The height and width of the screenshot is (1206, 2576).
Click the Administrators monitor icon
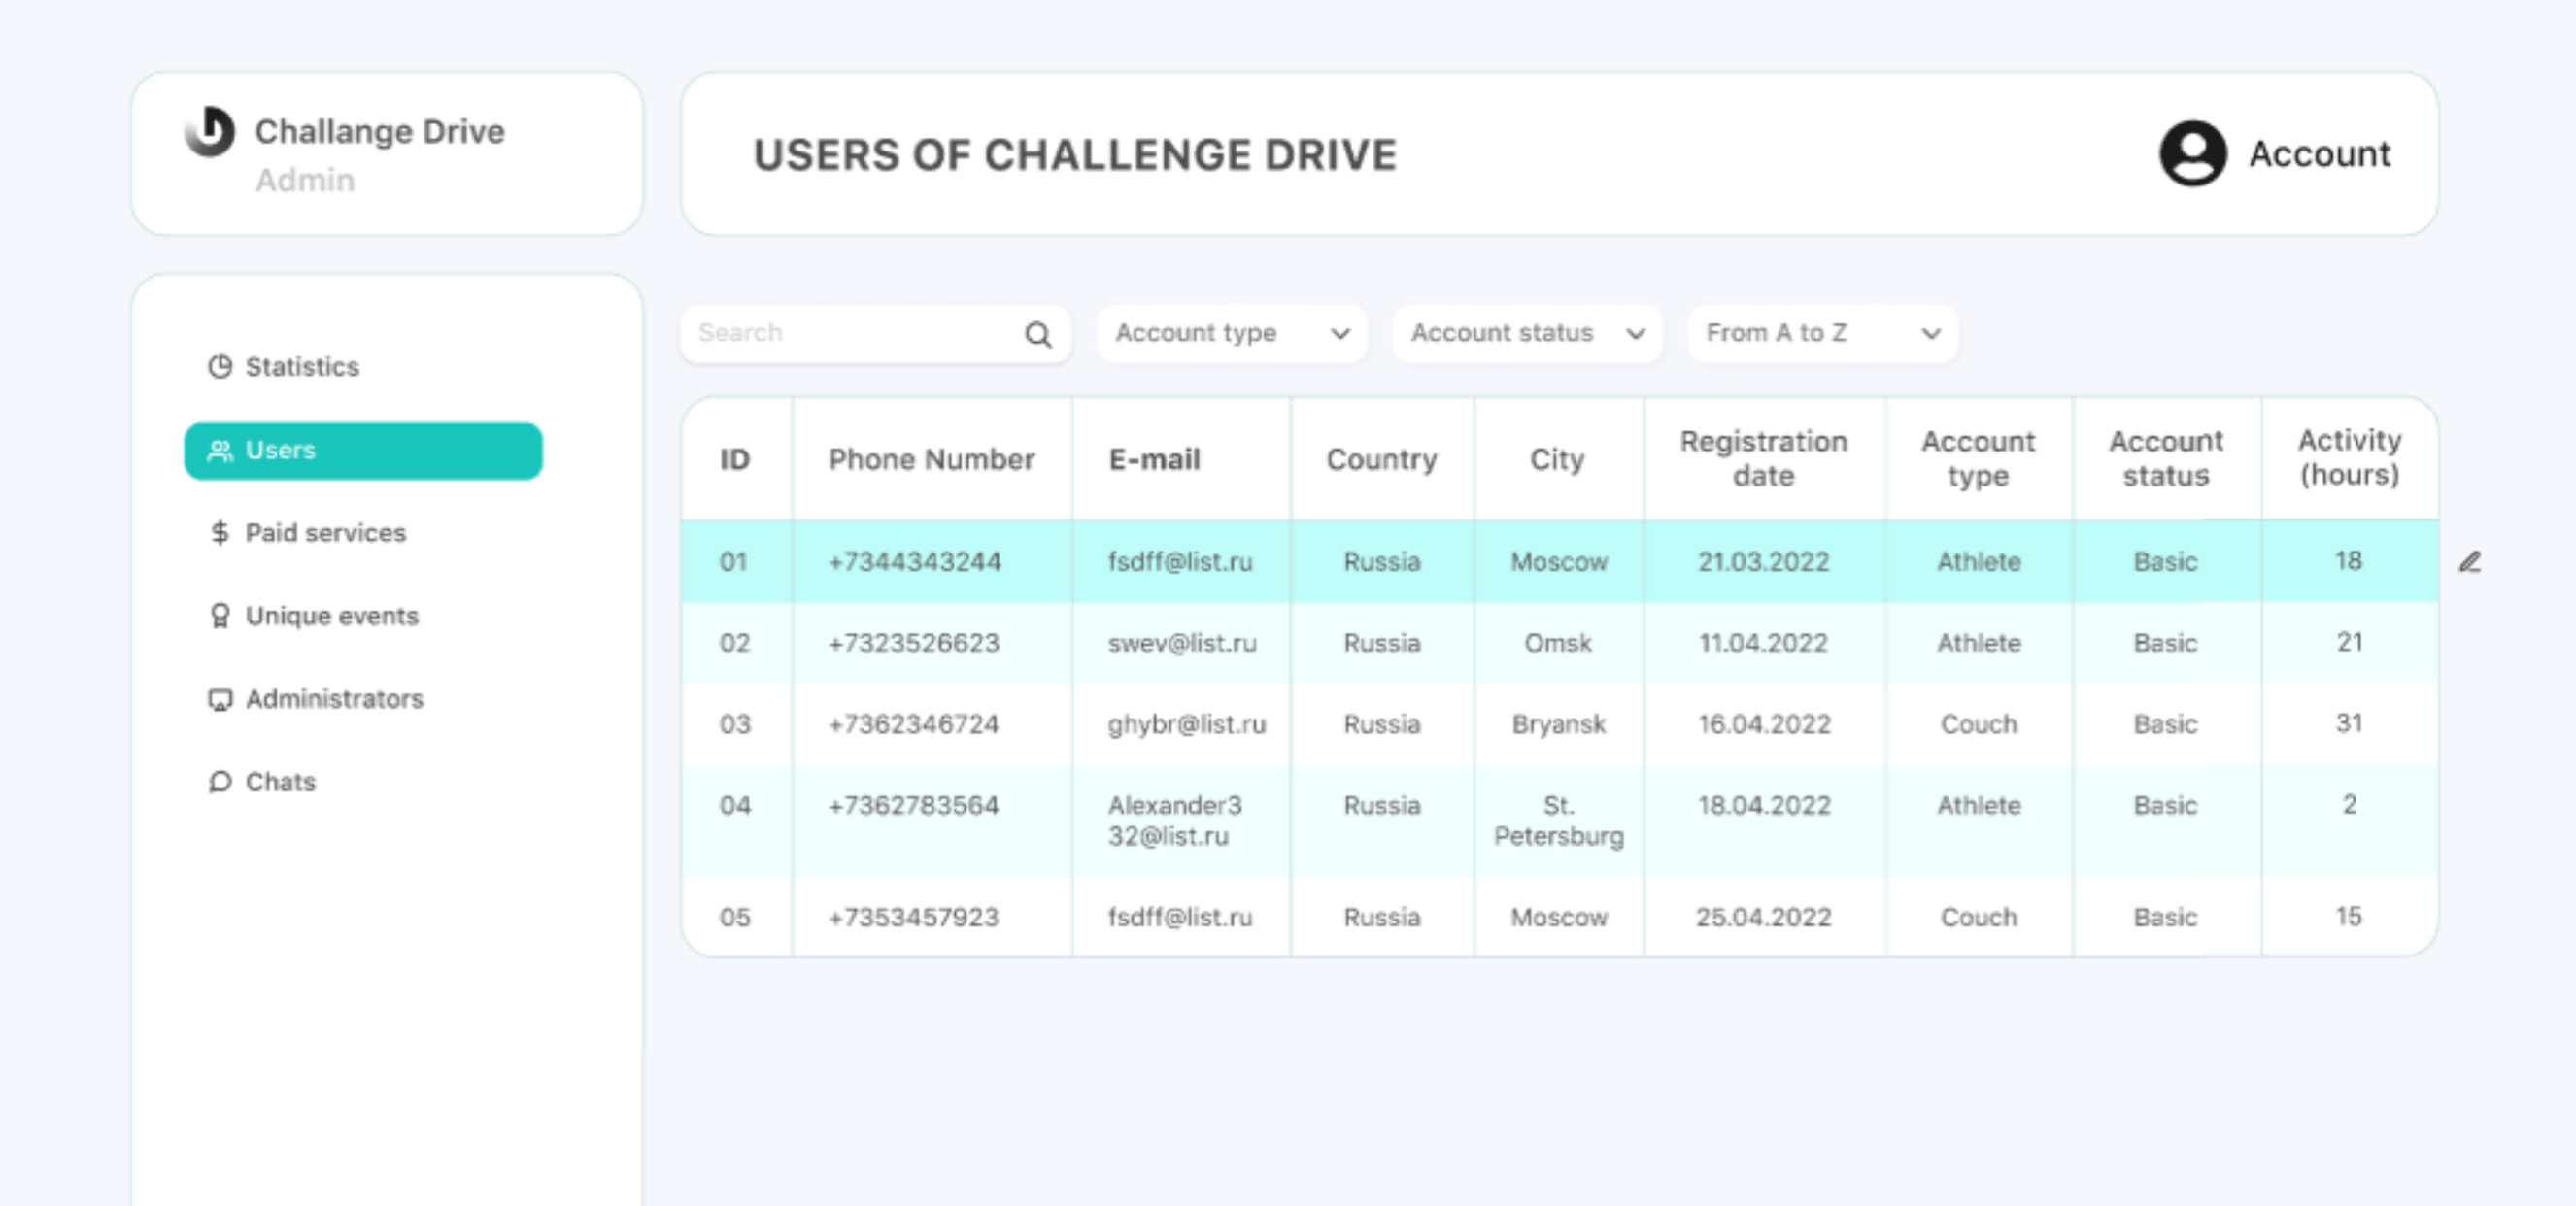click(220, 699)
